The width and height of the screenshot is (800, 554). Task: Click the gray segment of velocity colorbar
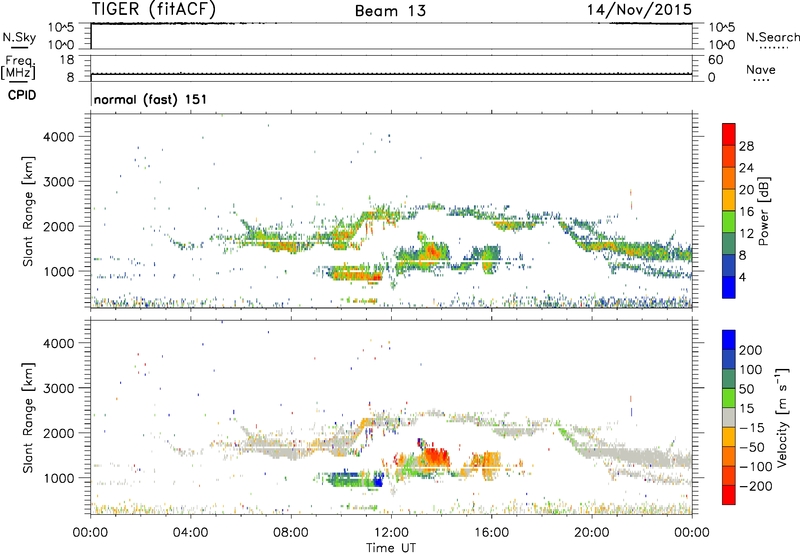click(x=729, y=417)
